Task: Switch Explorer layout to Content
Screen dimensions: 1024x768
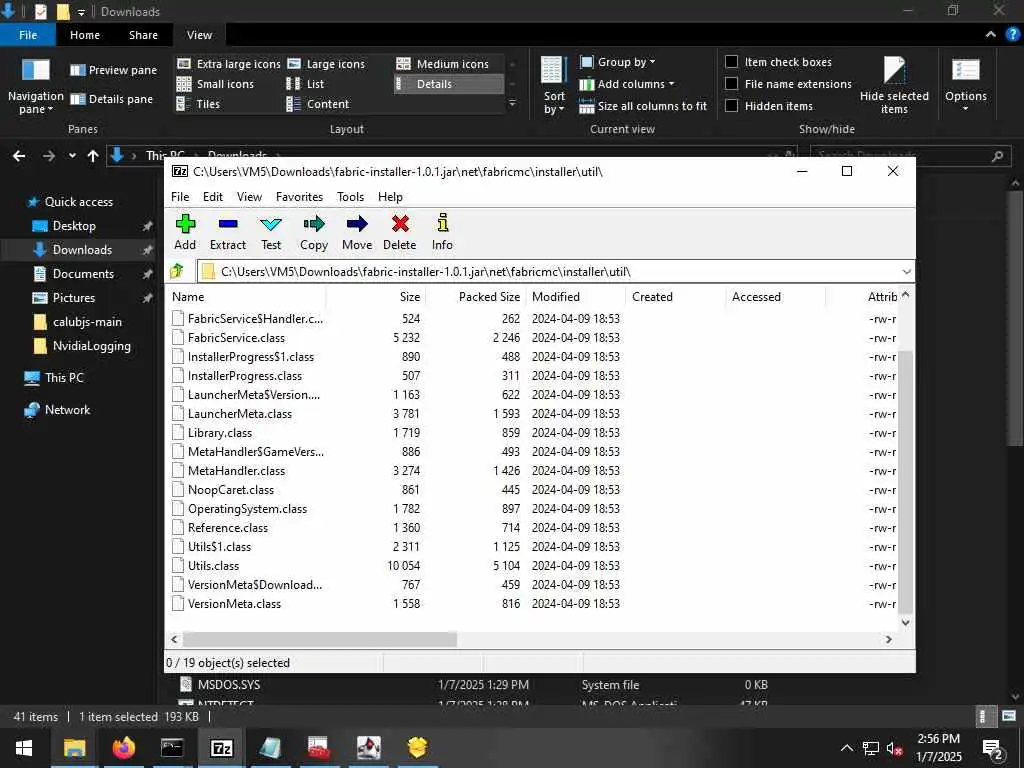Action: pos(318,104)
